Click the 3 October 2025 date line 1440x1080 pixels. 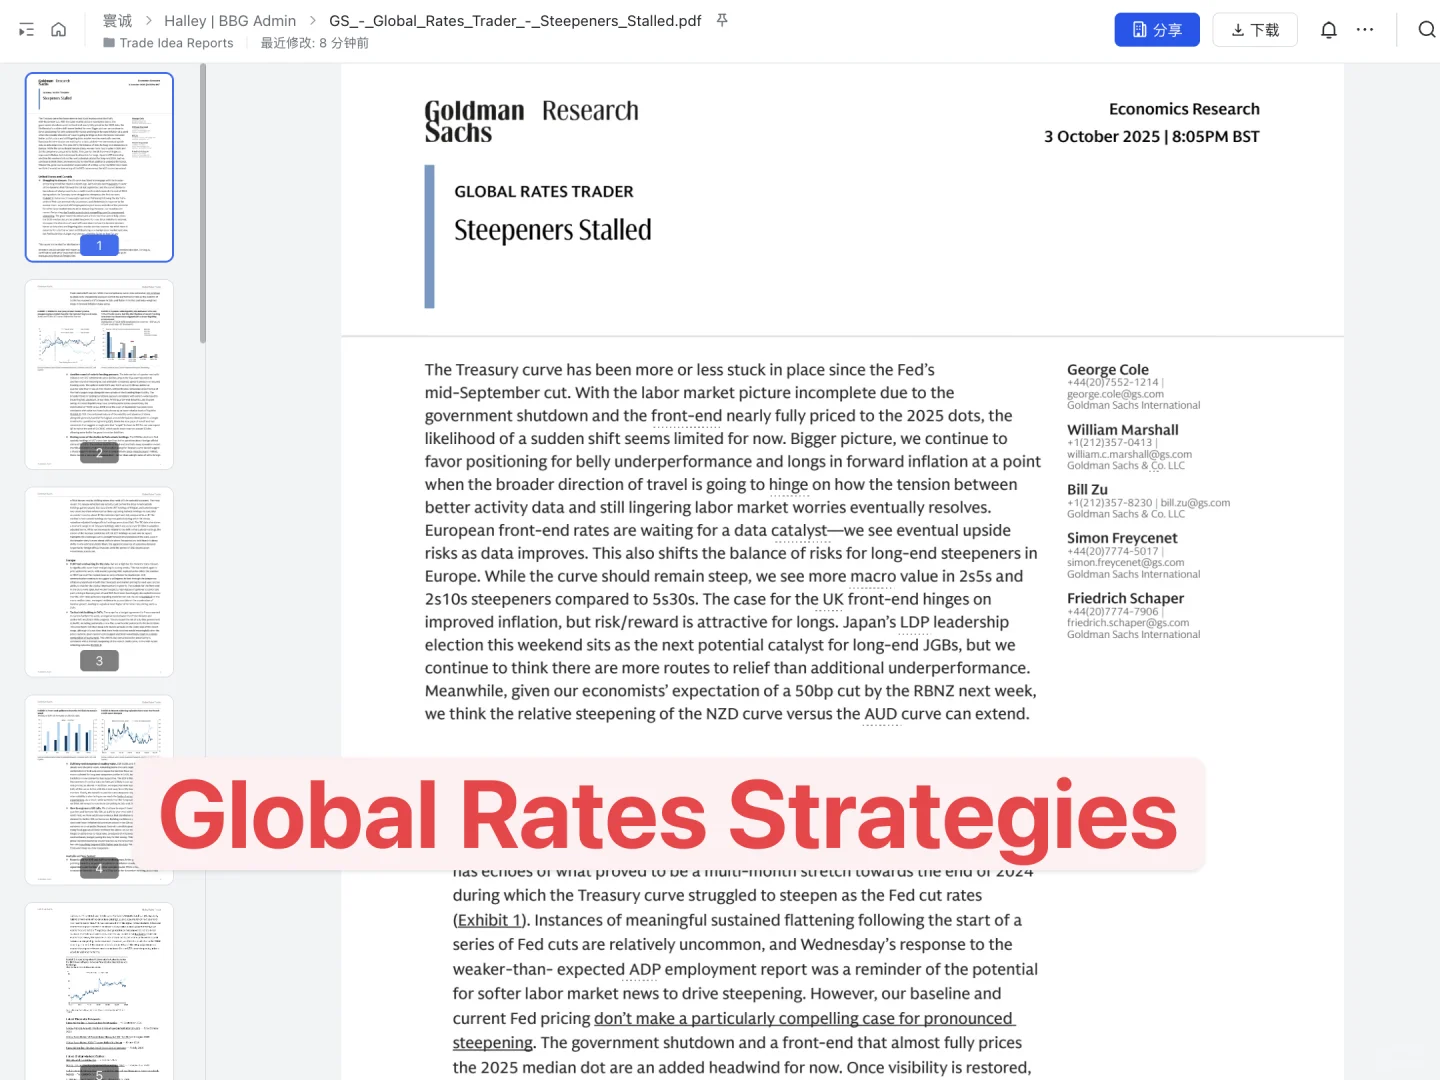tap(1152, 136)
